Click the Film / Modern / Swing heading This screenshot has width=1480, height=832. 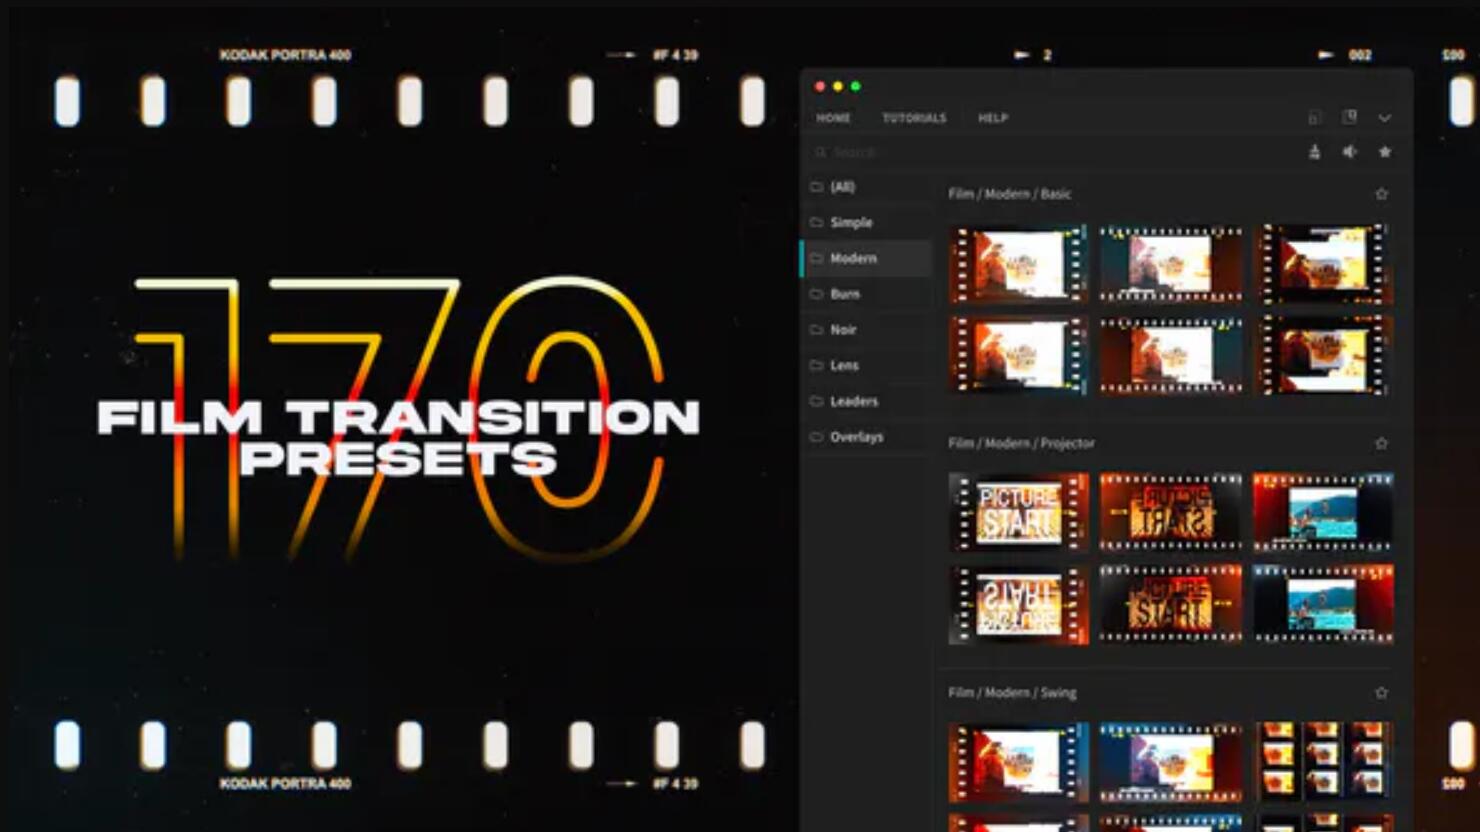pyautogui.click(x=1012, y=692)
